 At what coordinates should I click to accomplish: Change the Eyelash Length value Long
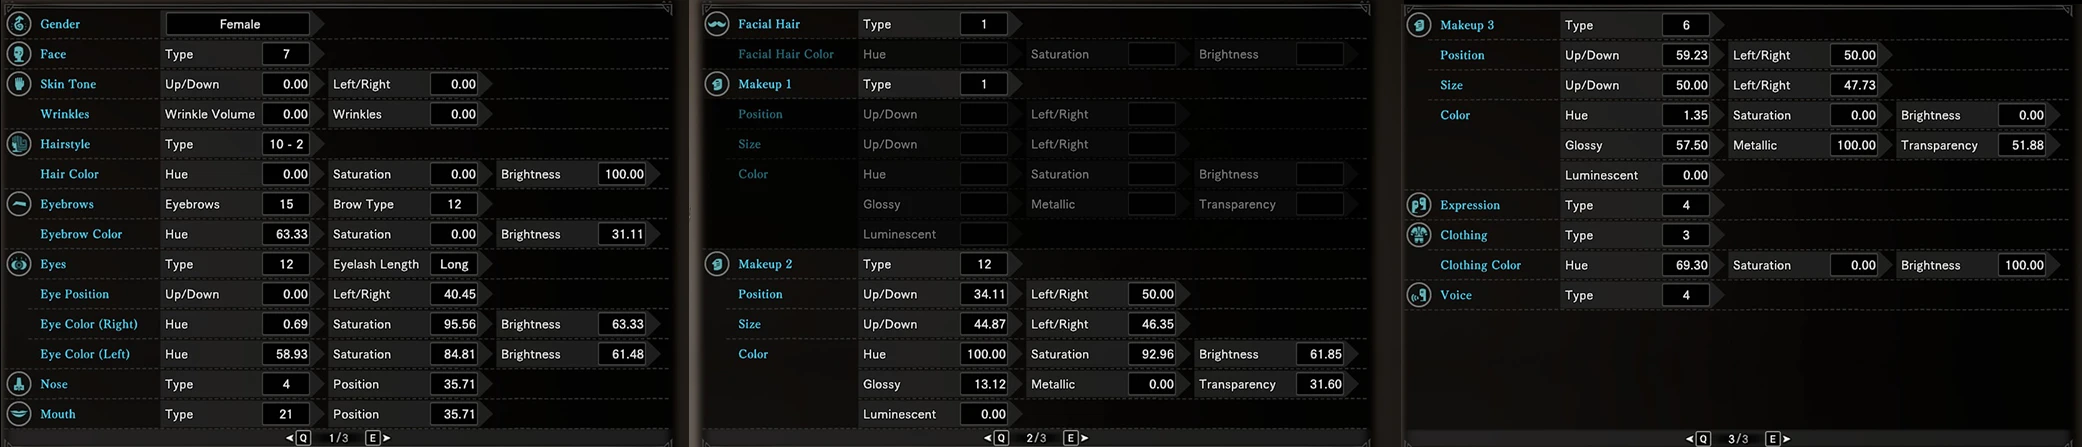[x=454, y=264]
